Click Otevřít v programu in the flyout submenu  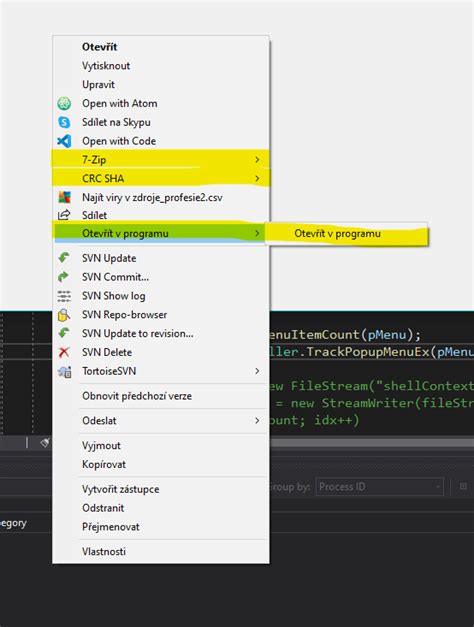(x=346, y=234)
